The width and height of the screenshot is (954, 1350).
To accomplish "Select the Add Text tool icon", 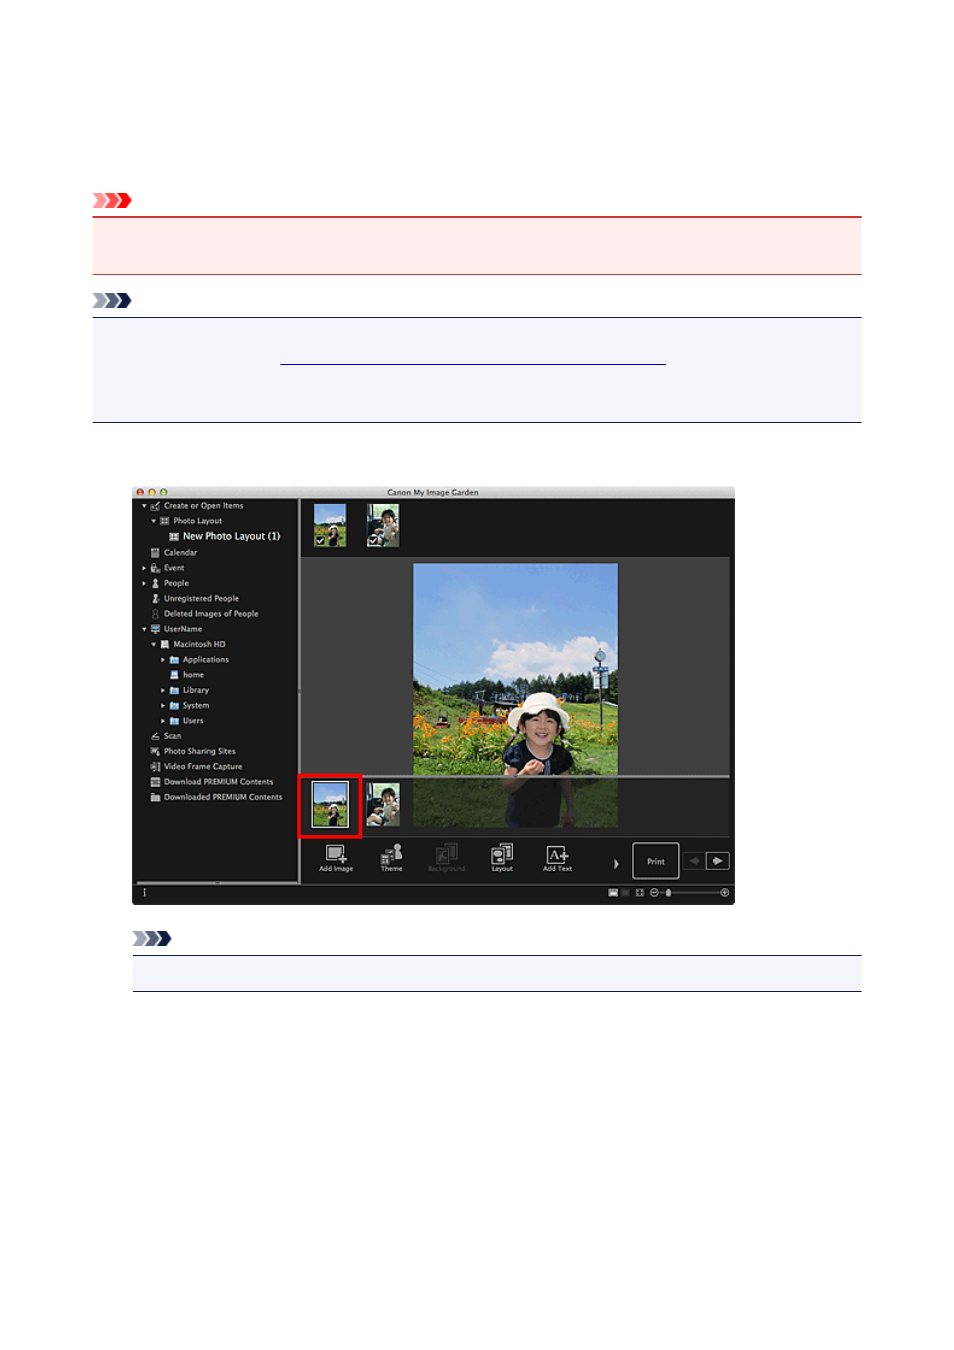I will tap(557, 854).
